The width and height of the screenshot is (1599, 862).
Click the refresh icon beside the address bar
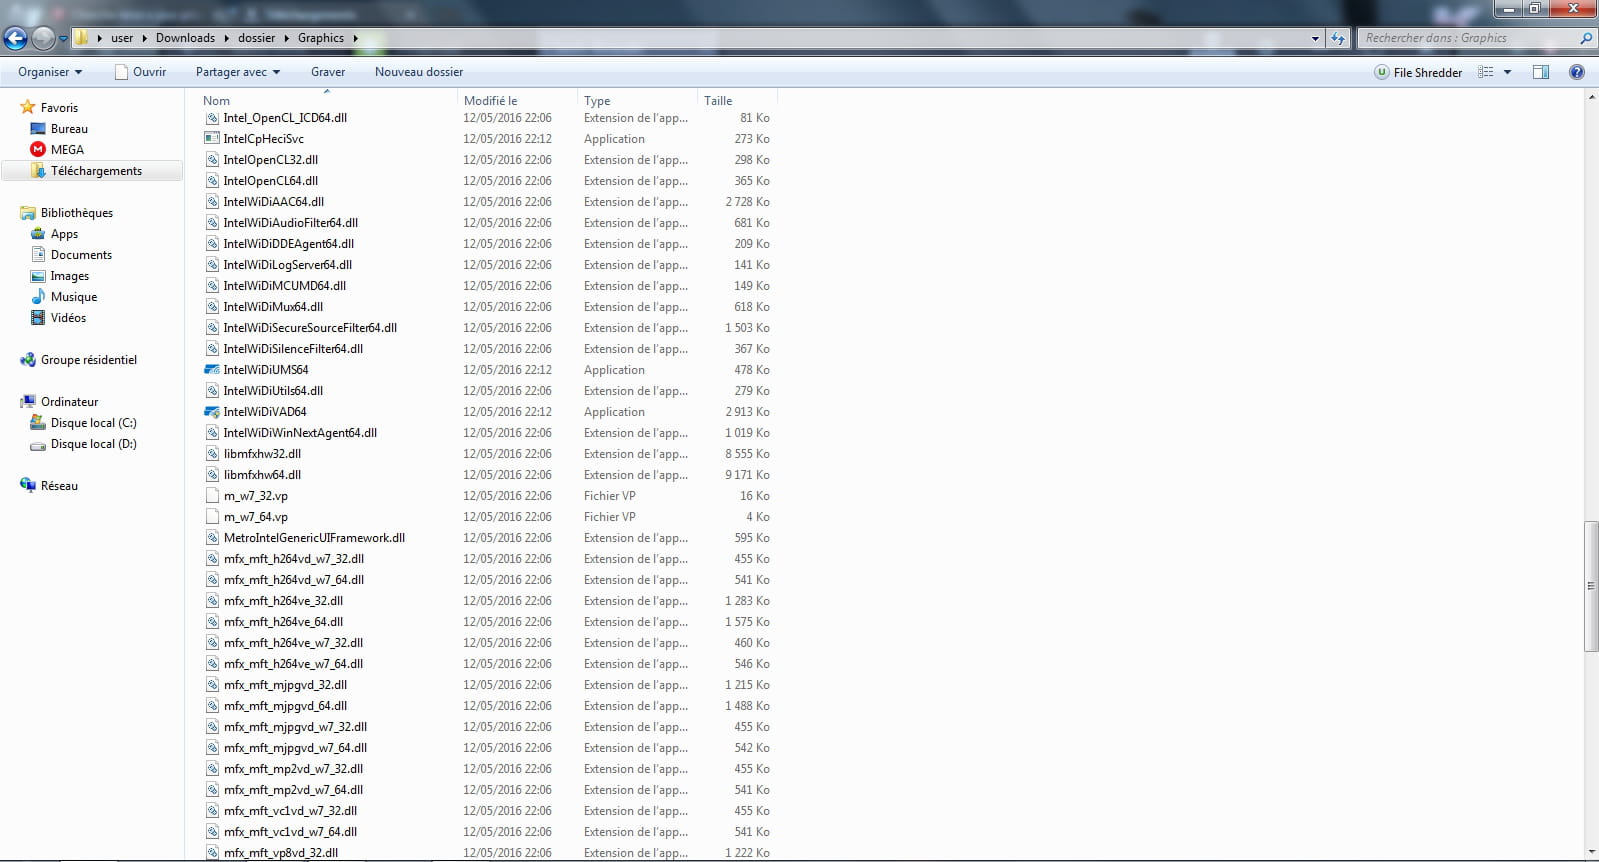pyautogui.click(x=1338, y=38)
